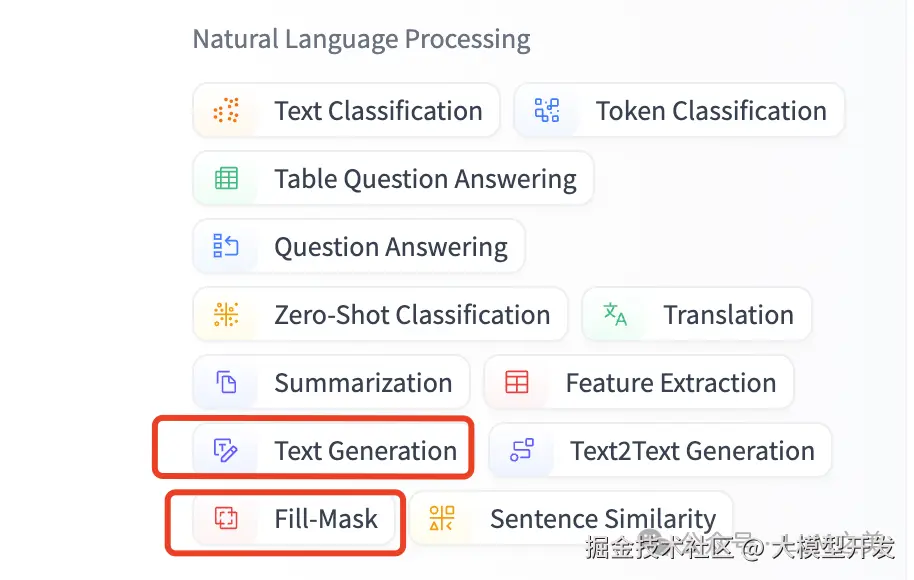Image resolution: width=914 pixels, height=580 pixels.
Task: Open the Summarization task label
Action: tap(363, 383)
